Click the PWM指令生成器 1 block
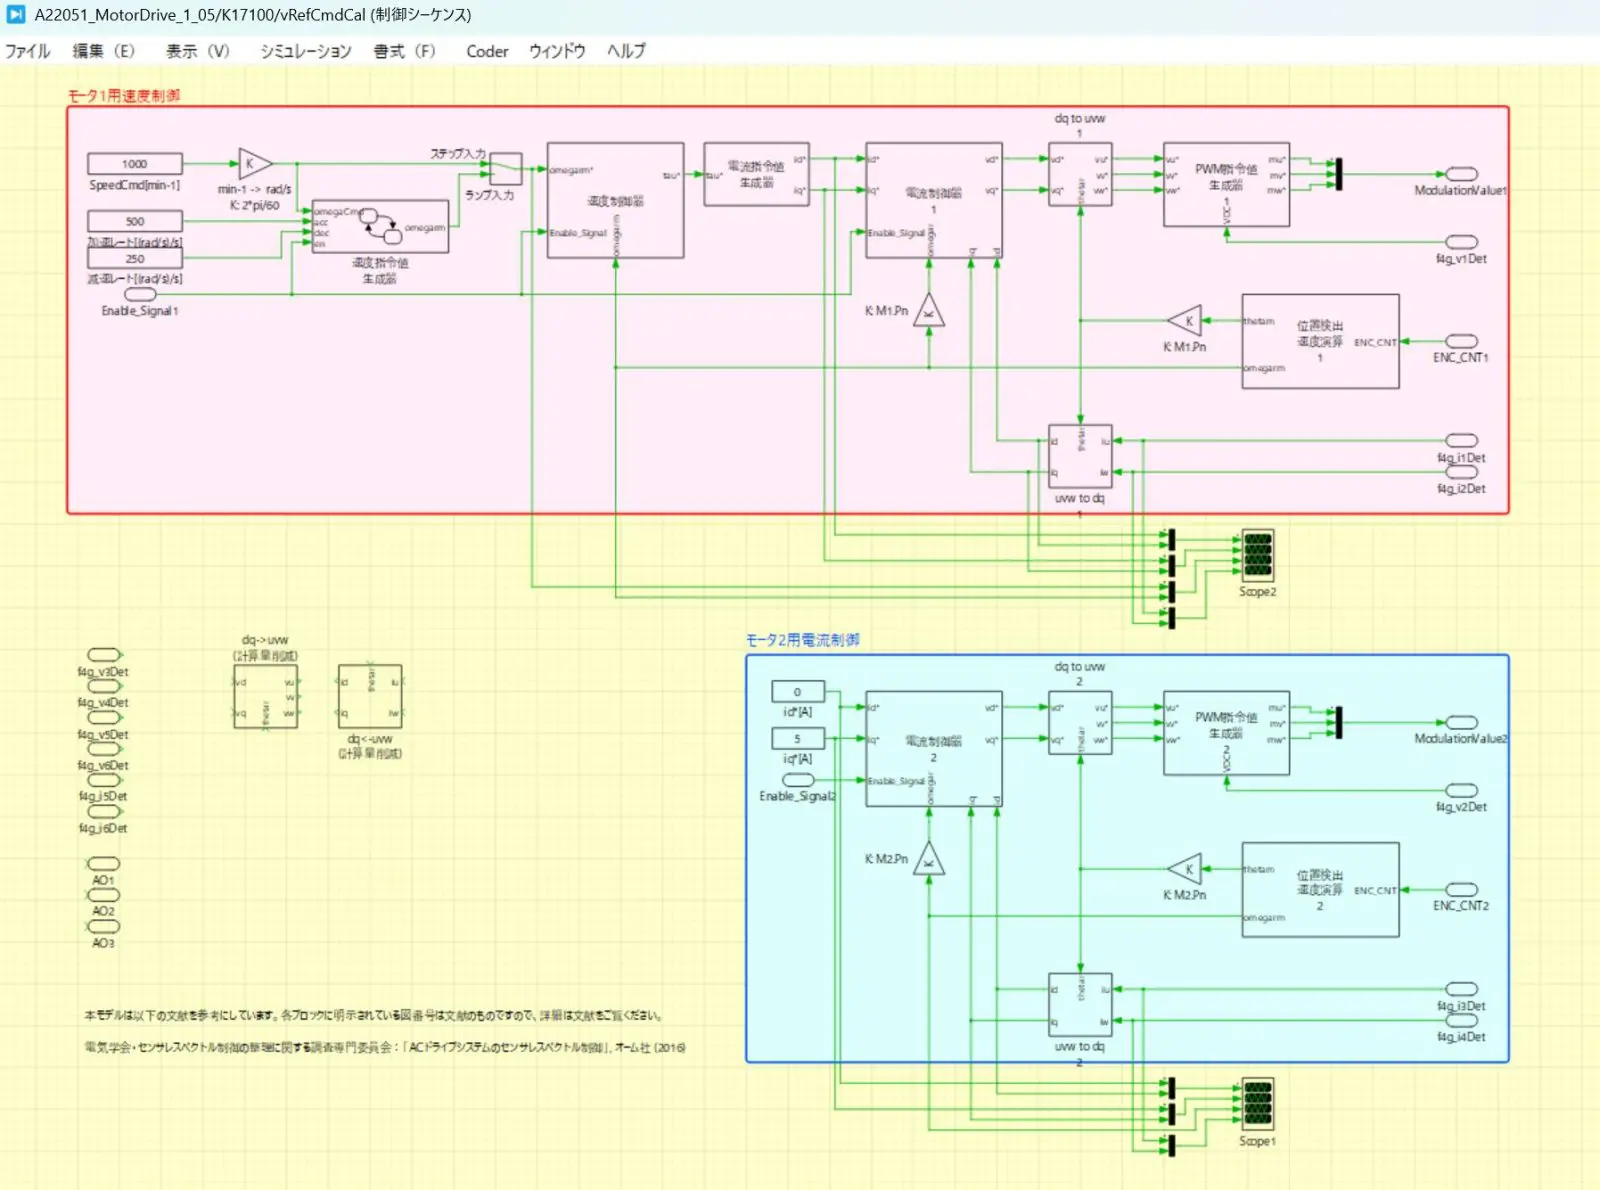The image size is (1600, 1190). click(1226, 184)
